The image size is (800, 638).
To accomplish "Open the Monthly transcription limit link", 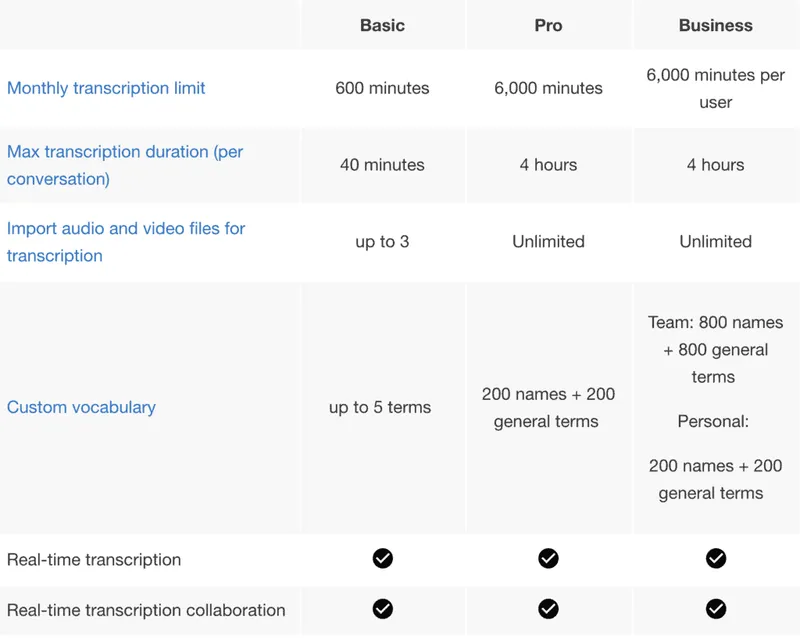I will tap(106, 88).
